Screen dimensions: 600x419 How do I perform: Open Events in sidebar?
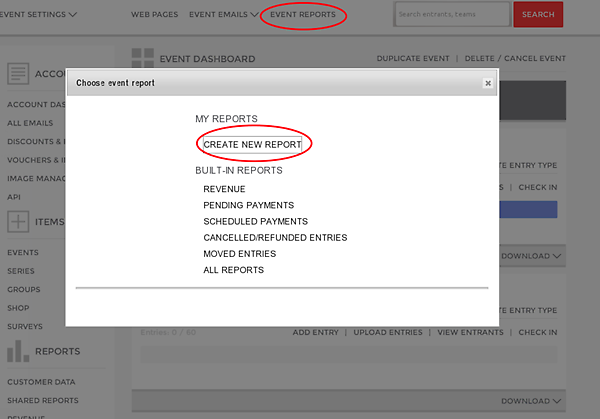pyautogui.click(x=23, y=253)
